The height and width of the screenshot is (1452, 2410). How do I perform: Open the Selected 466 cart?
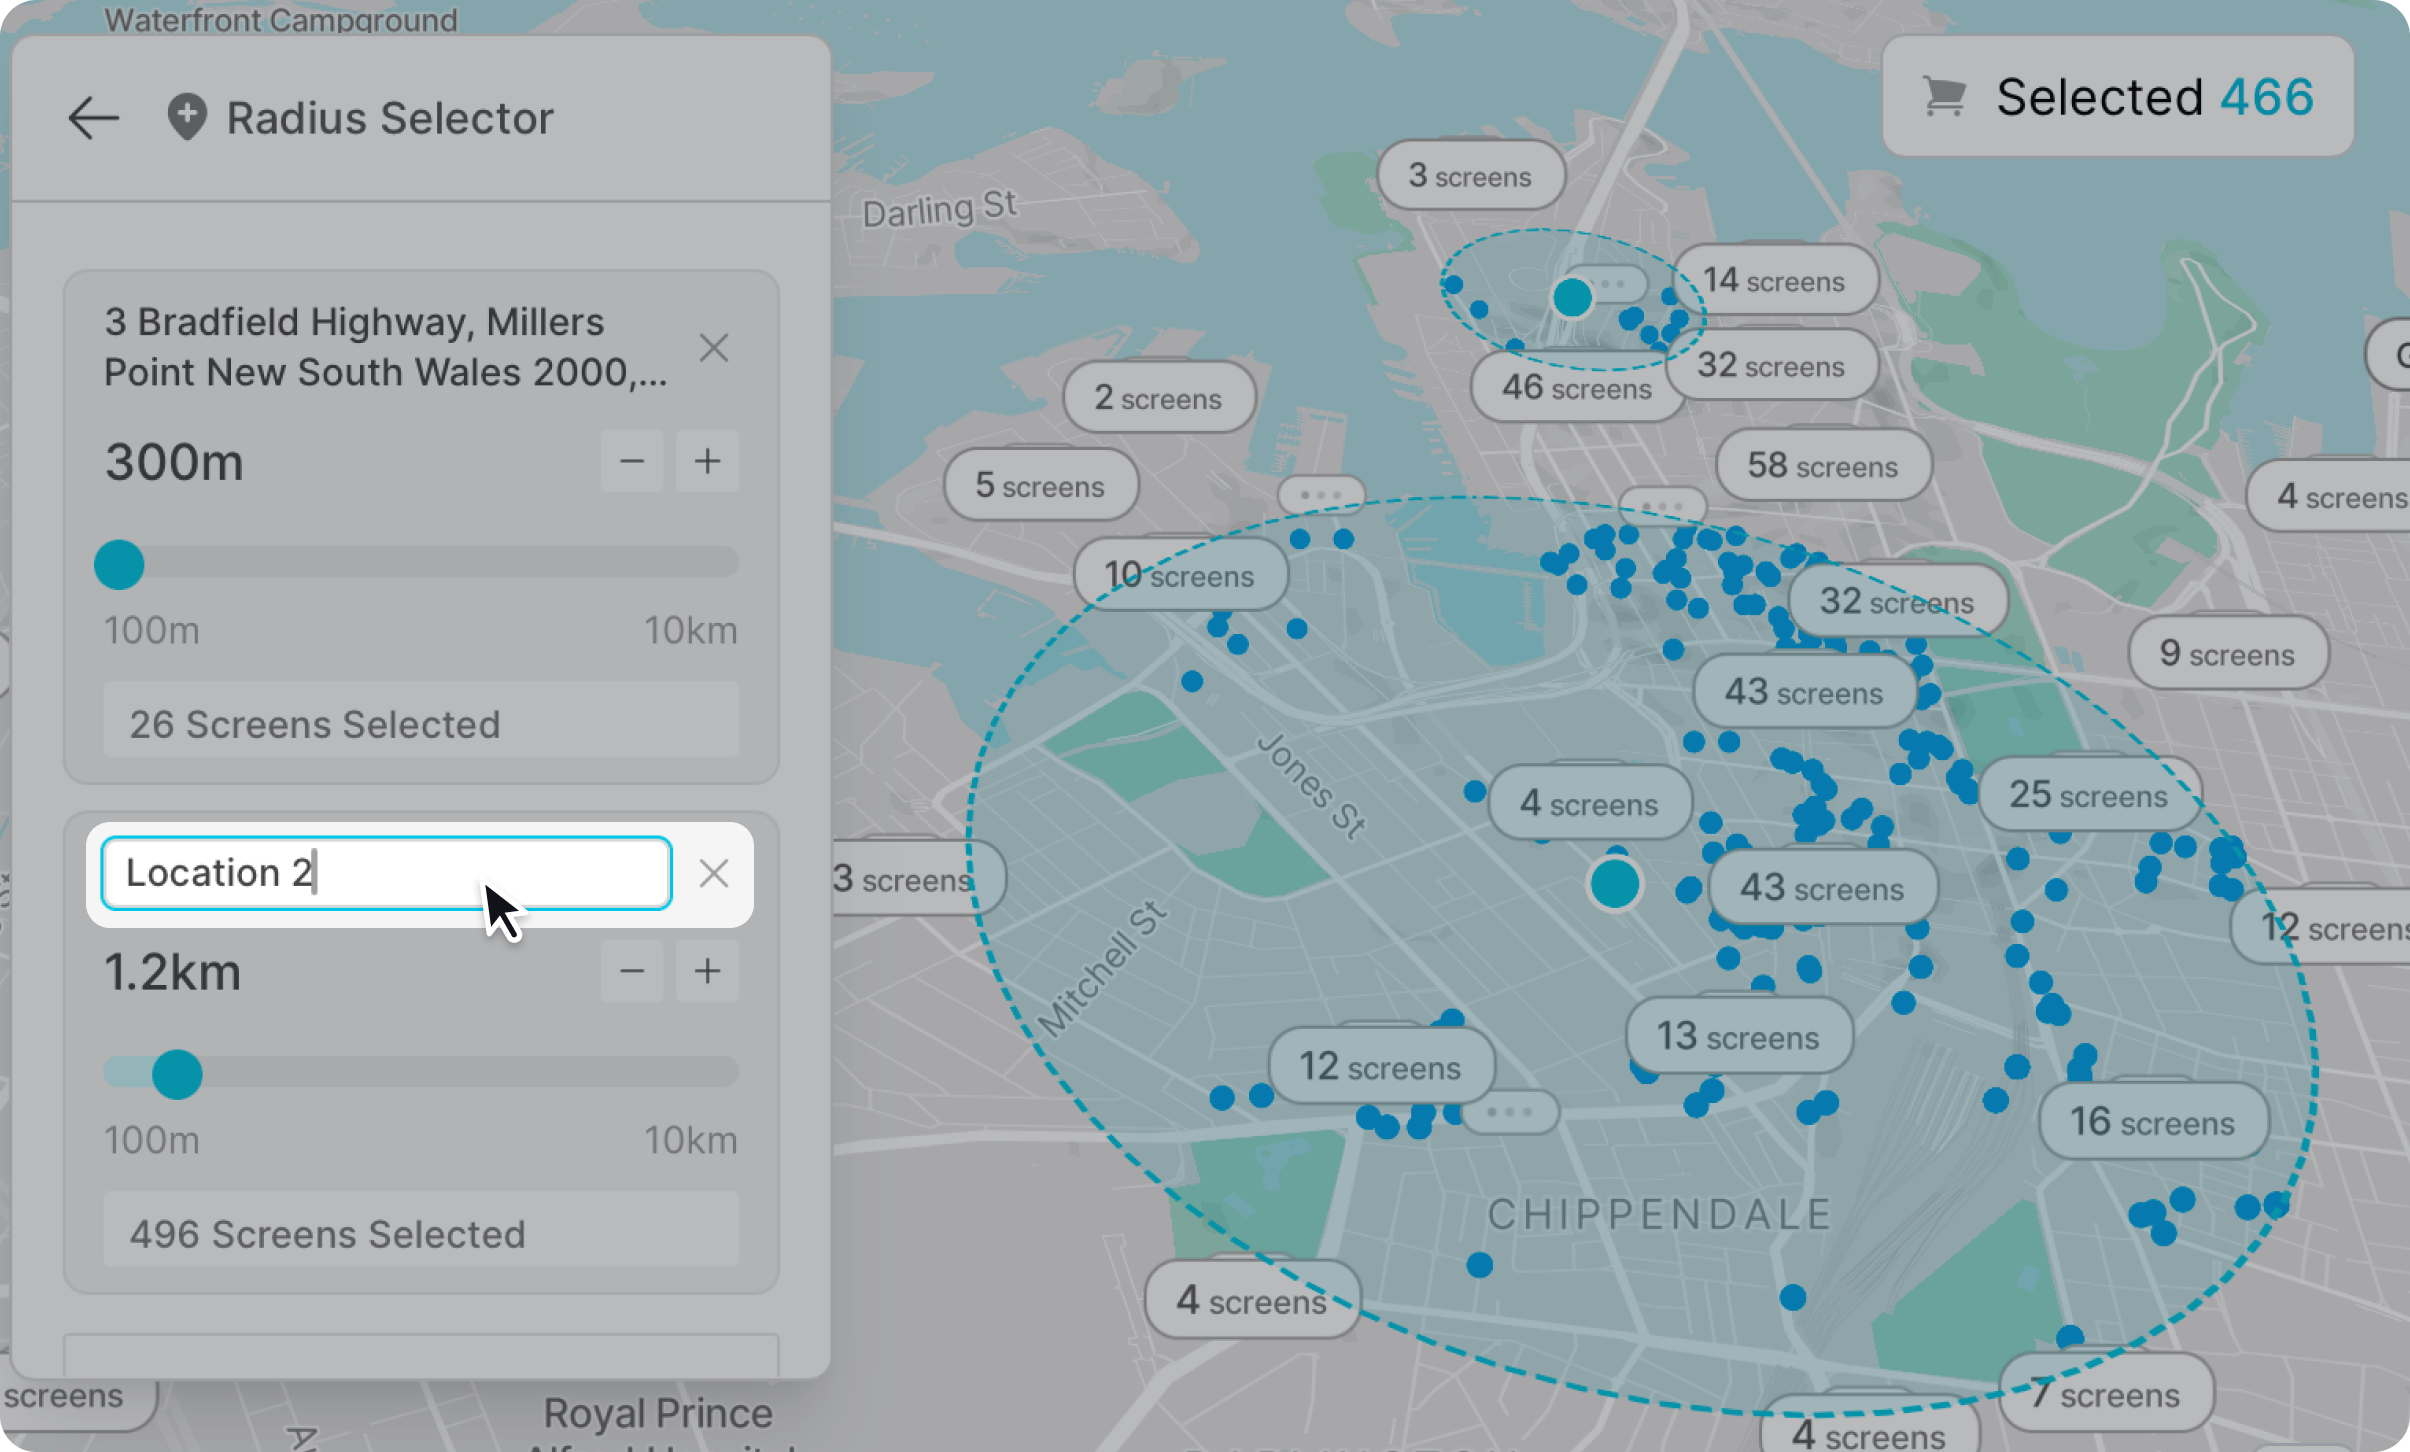point(2117,96)
